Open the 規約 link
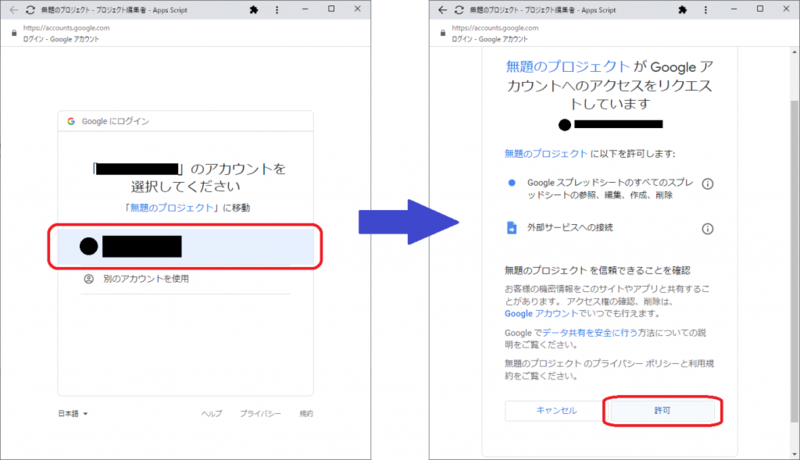800x460 pixels. [x=306, y=414]
